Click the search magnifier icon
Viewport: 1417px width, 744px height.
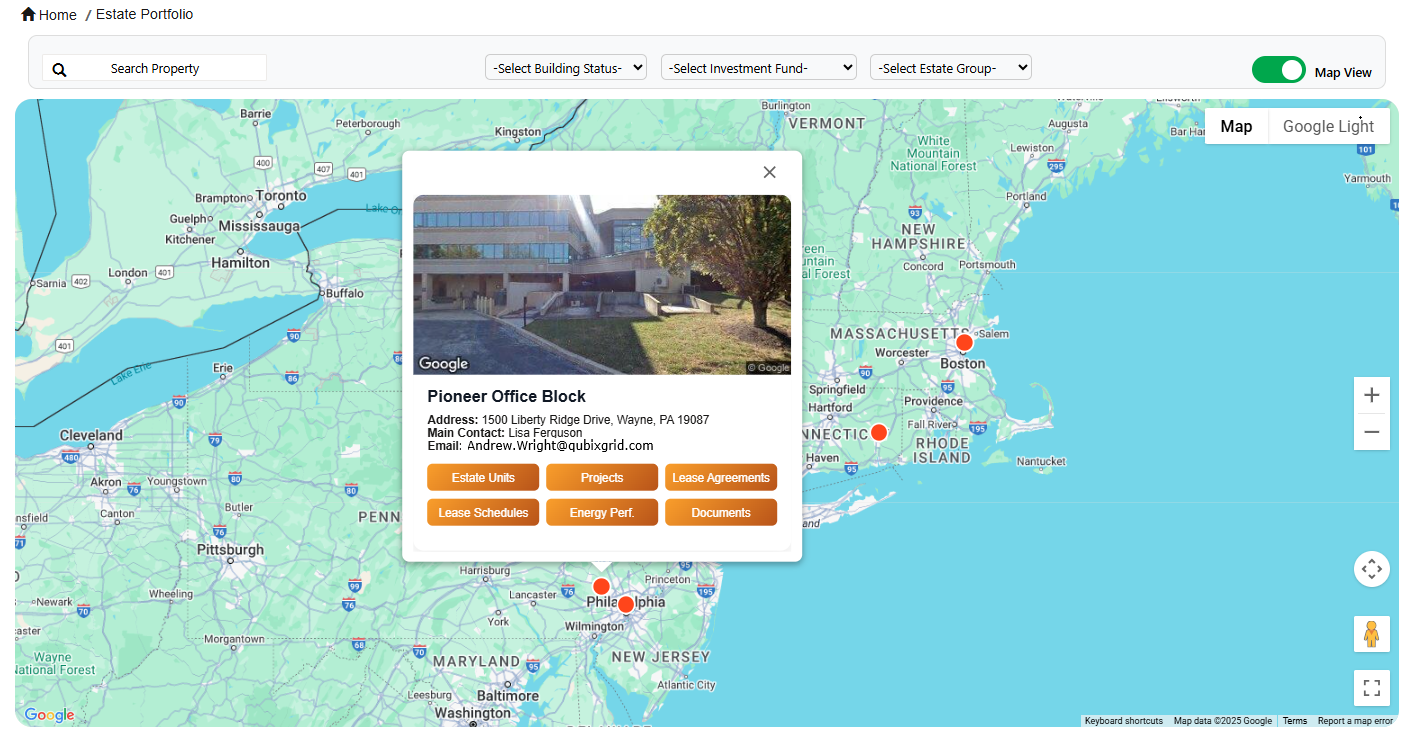pyautogui.click(x=59, y=68)
